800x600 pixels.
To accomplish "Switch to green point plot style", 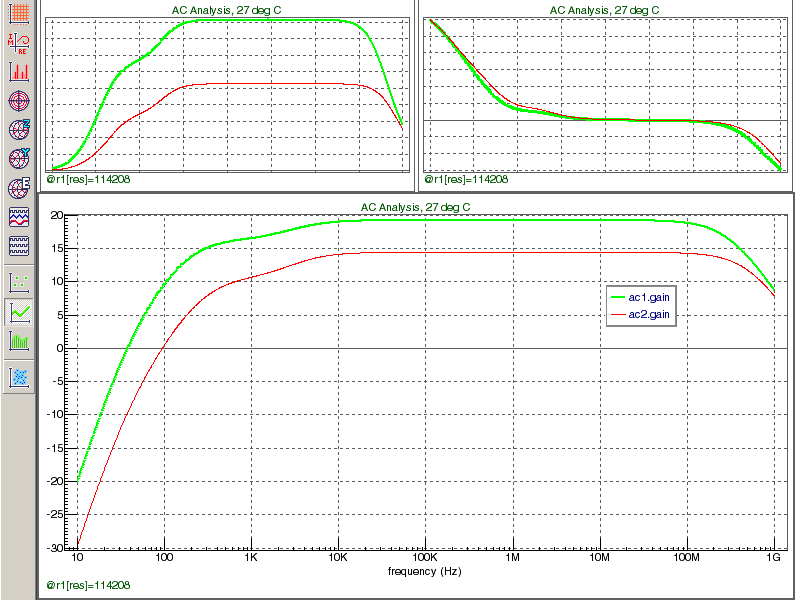I will (x=19, y=282).
